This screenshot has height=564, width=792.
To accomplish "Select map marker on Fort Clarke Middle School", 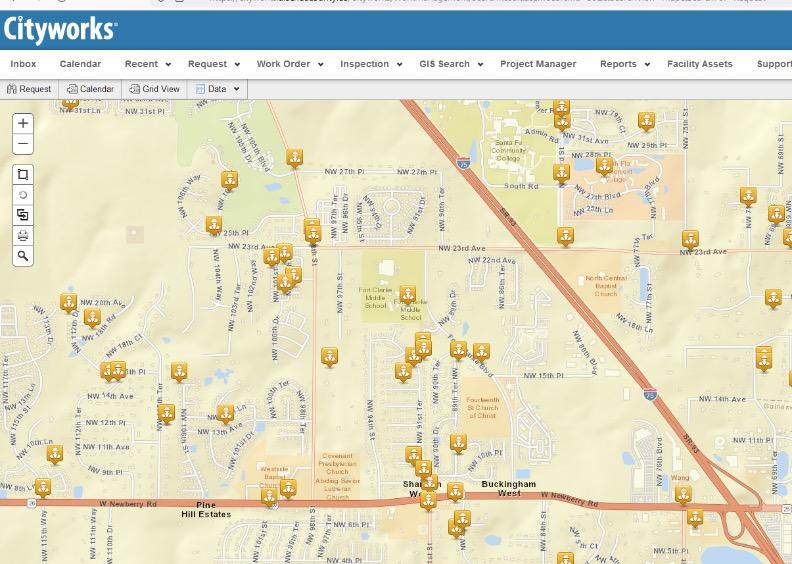I will coord(408,295).
